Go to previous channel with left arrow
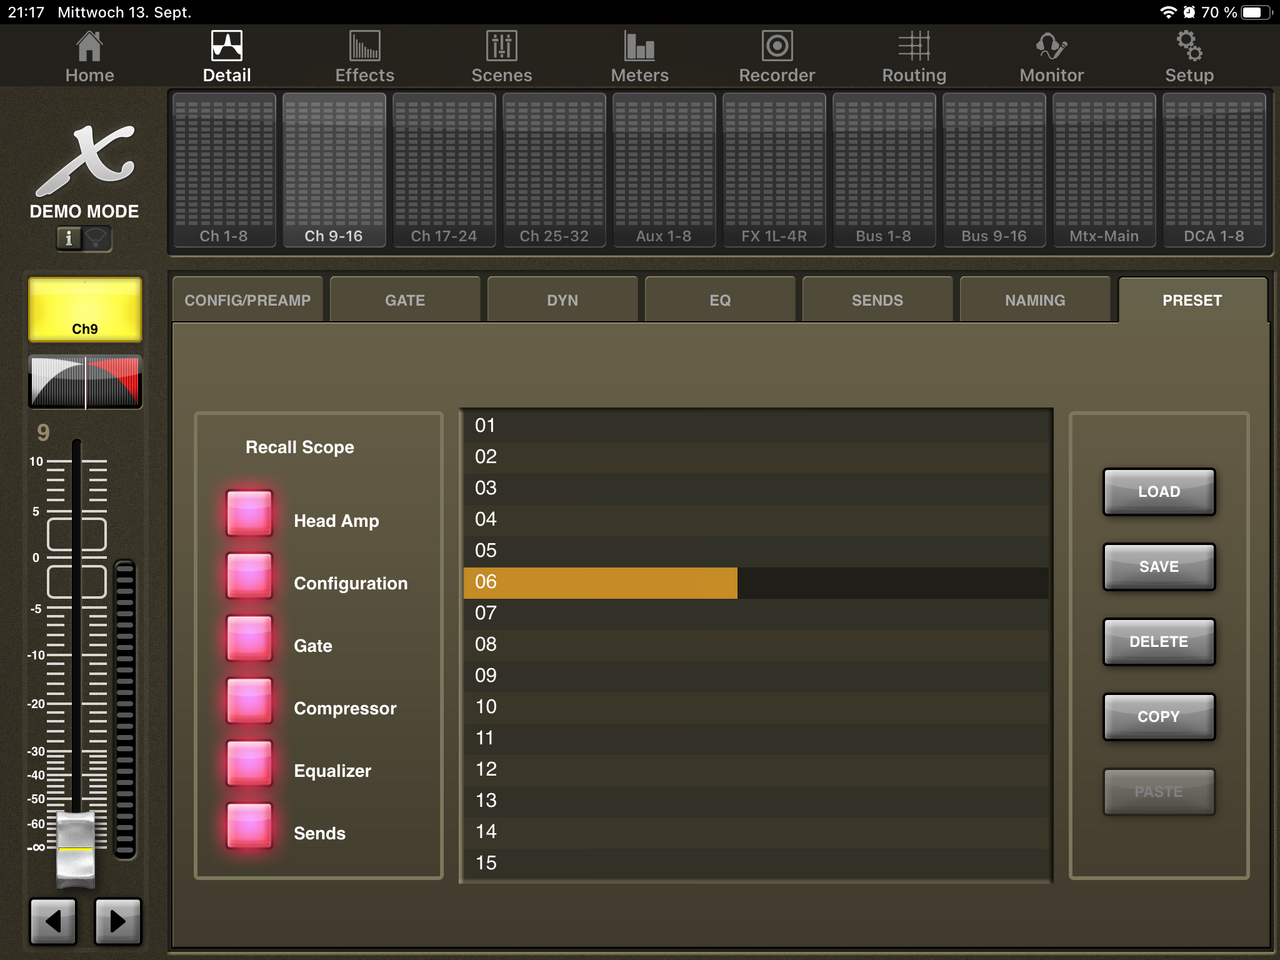 point(53,921)
